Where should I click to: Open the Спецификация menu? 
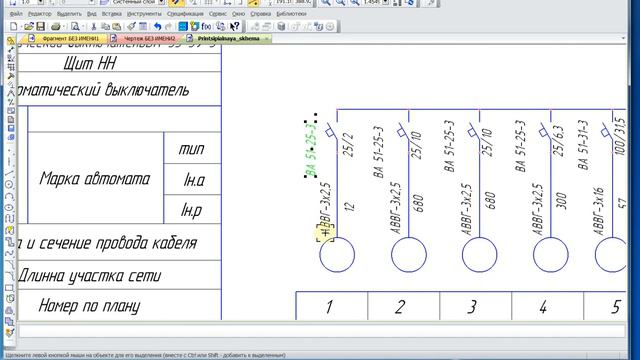185,14
